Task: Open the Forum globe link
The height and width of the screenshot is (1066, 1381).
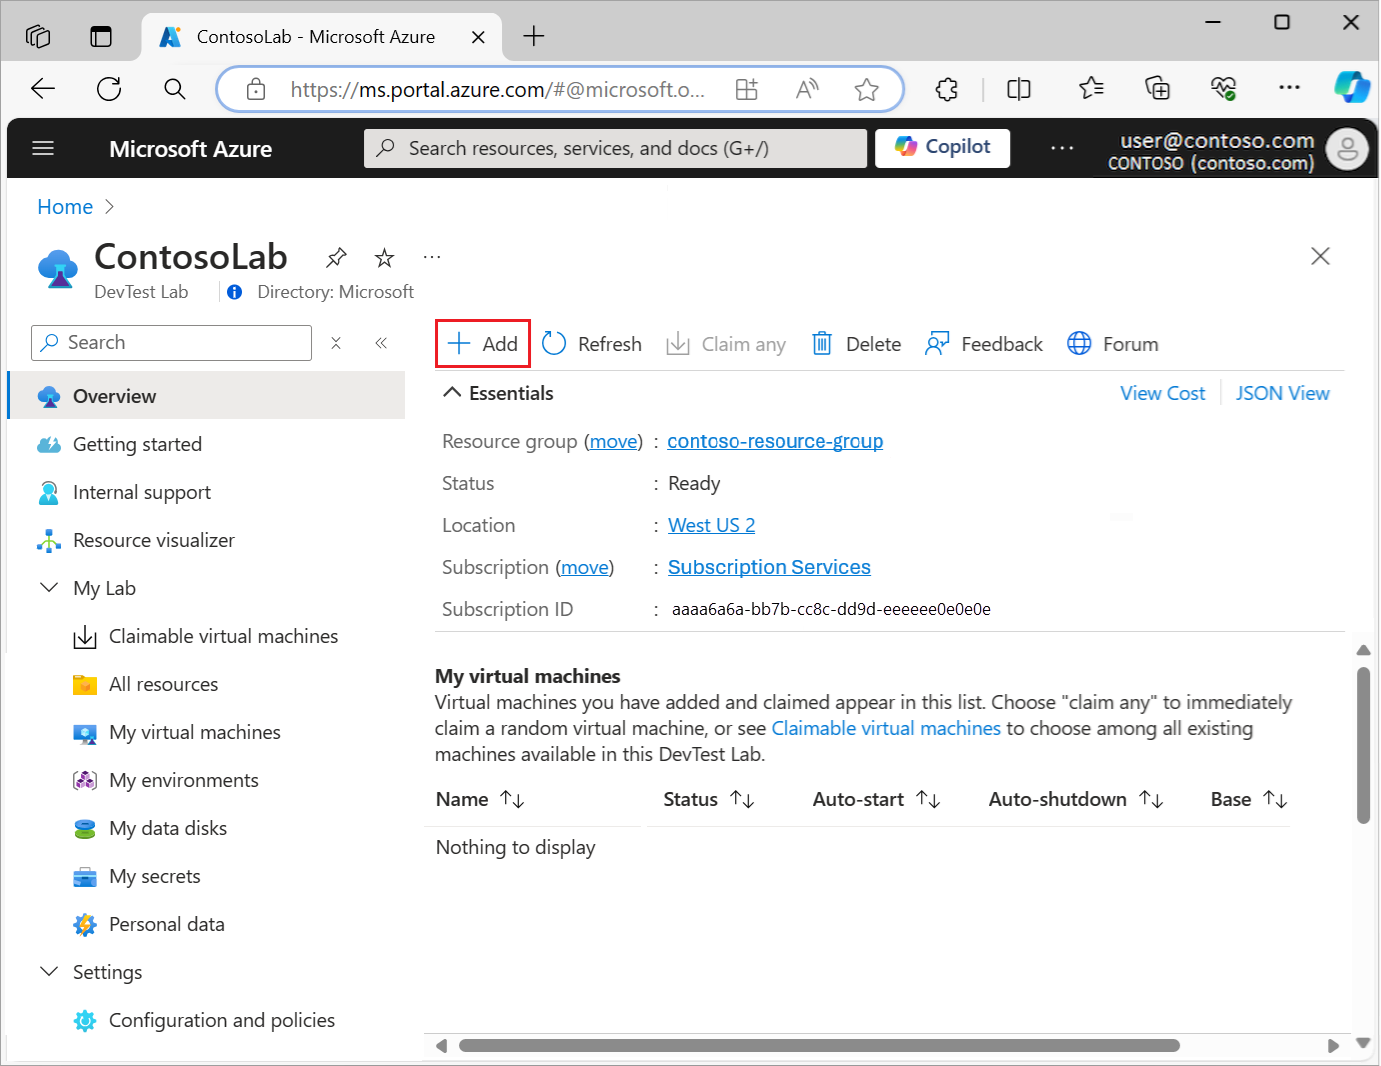Action: pyautogui.click(x=1112, y=344)
